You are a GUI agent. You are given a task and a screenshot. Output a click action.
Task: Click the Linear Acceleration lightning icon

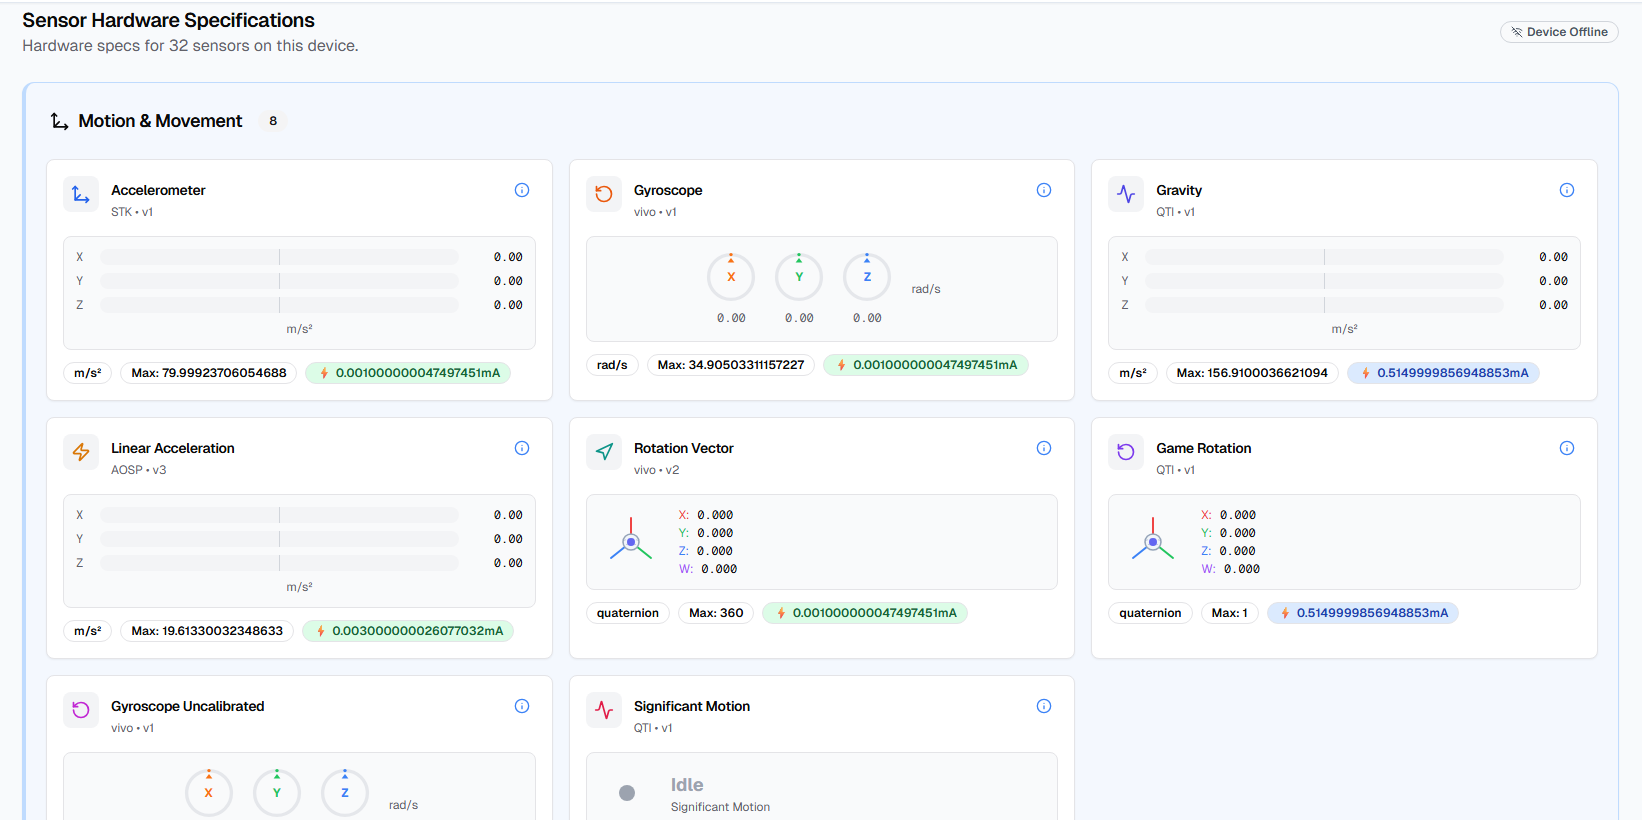point(81,452)
